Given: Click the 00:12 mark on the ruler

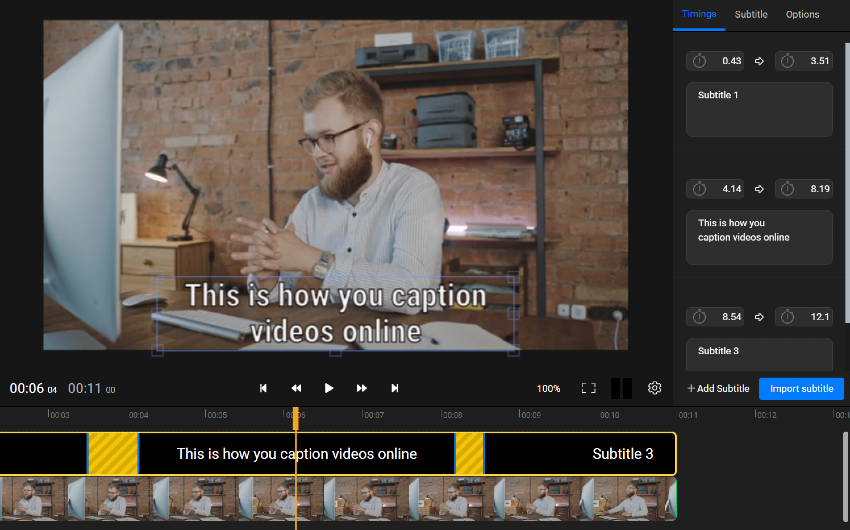Looking at the screenshot, I should 765,415.
